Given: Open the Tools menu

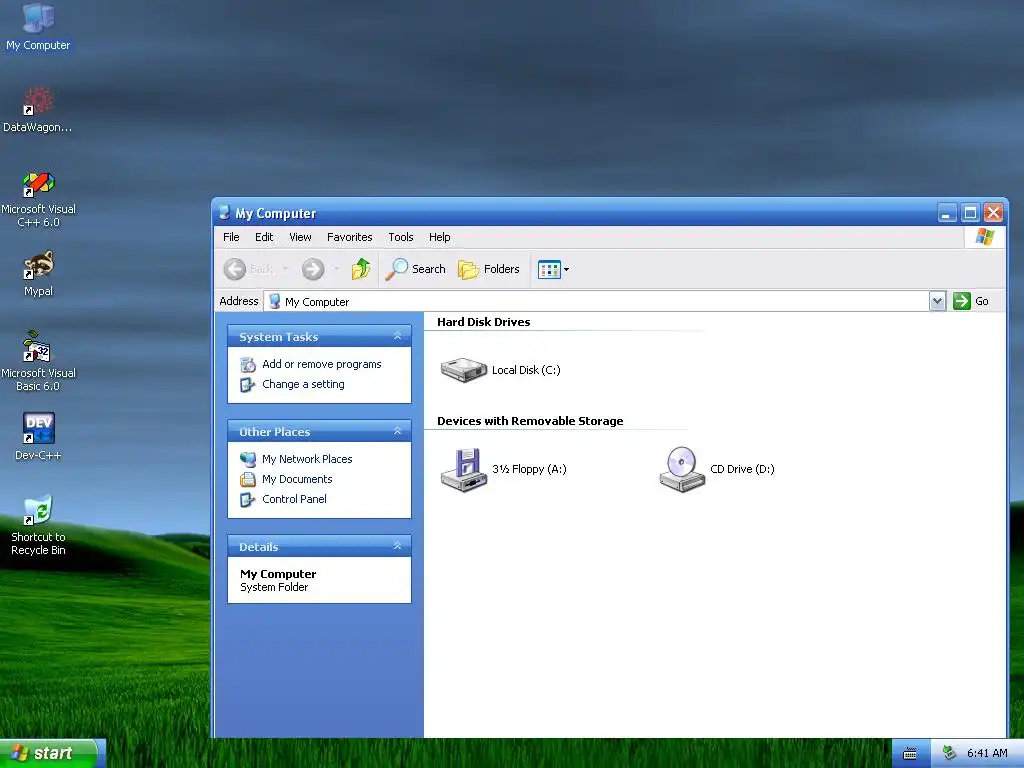Looking at the screenshot, I should pyautogui.click(x=401, y=237).
